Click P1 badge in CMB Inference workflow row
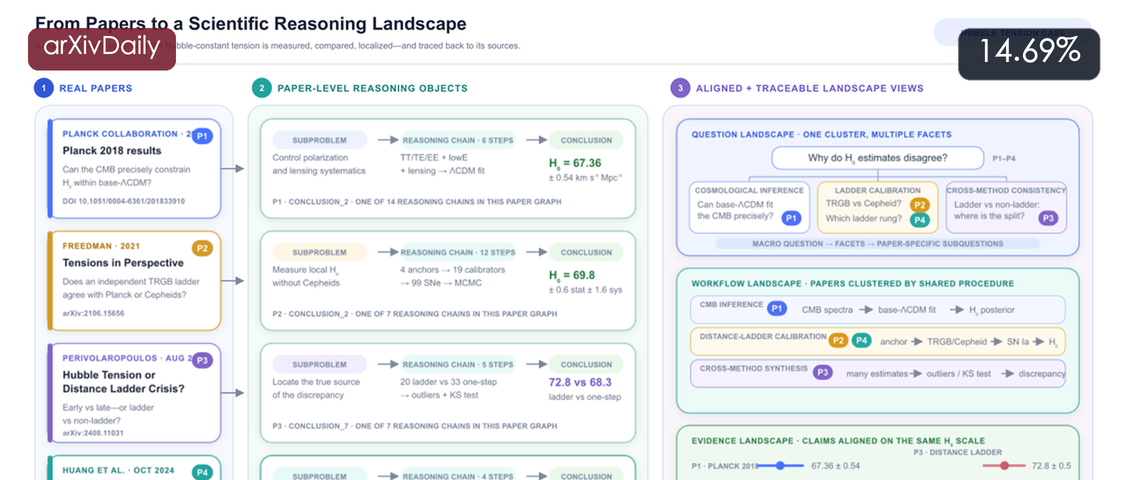 click(776, 308)
